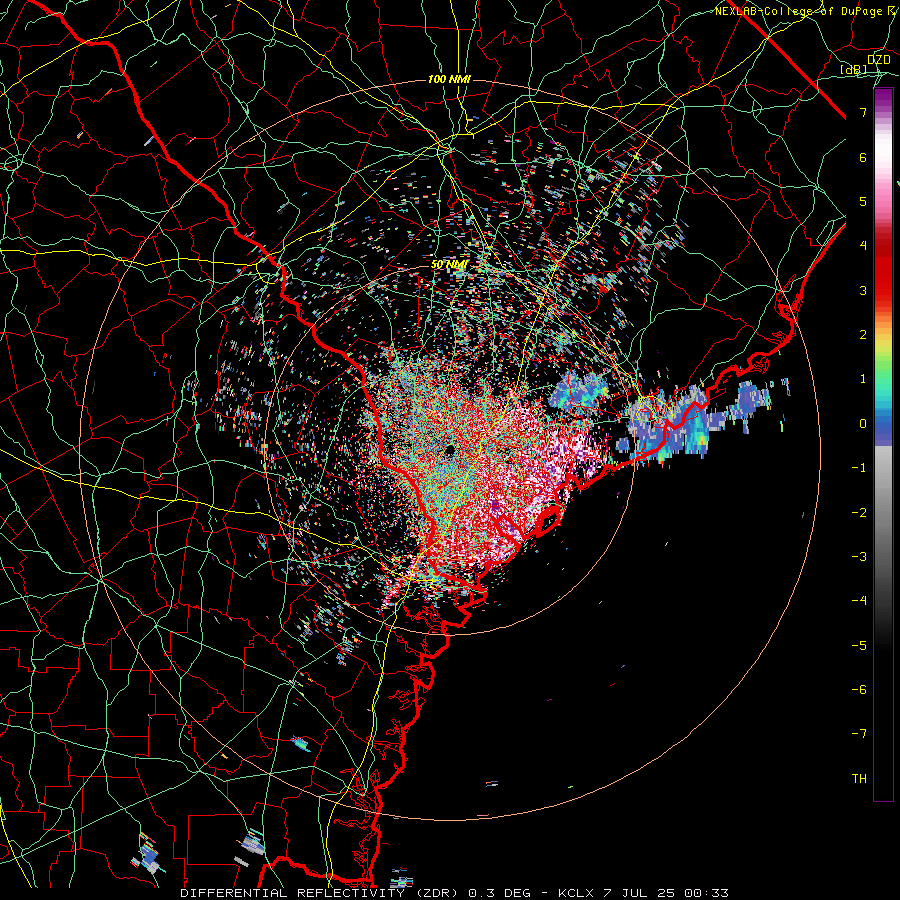
Task: Click the 00:33 timestamp in caption
Action: coord(709,893)
